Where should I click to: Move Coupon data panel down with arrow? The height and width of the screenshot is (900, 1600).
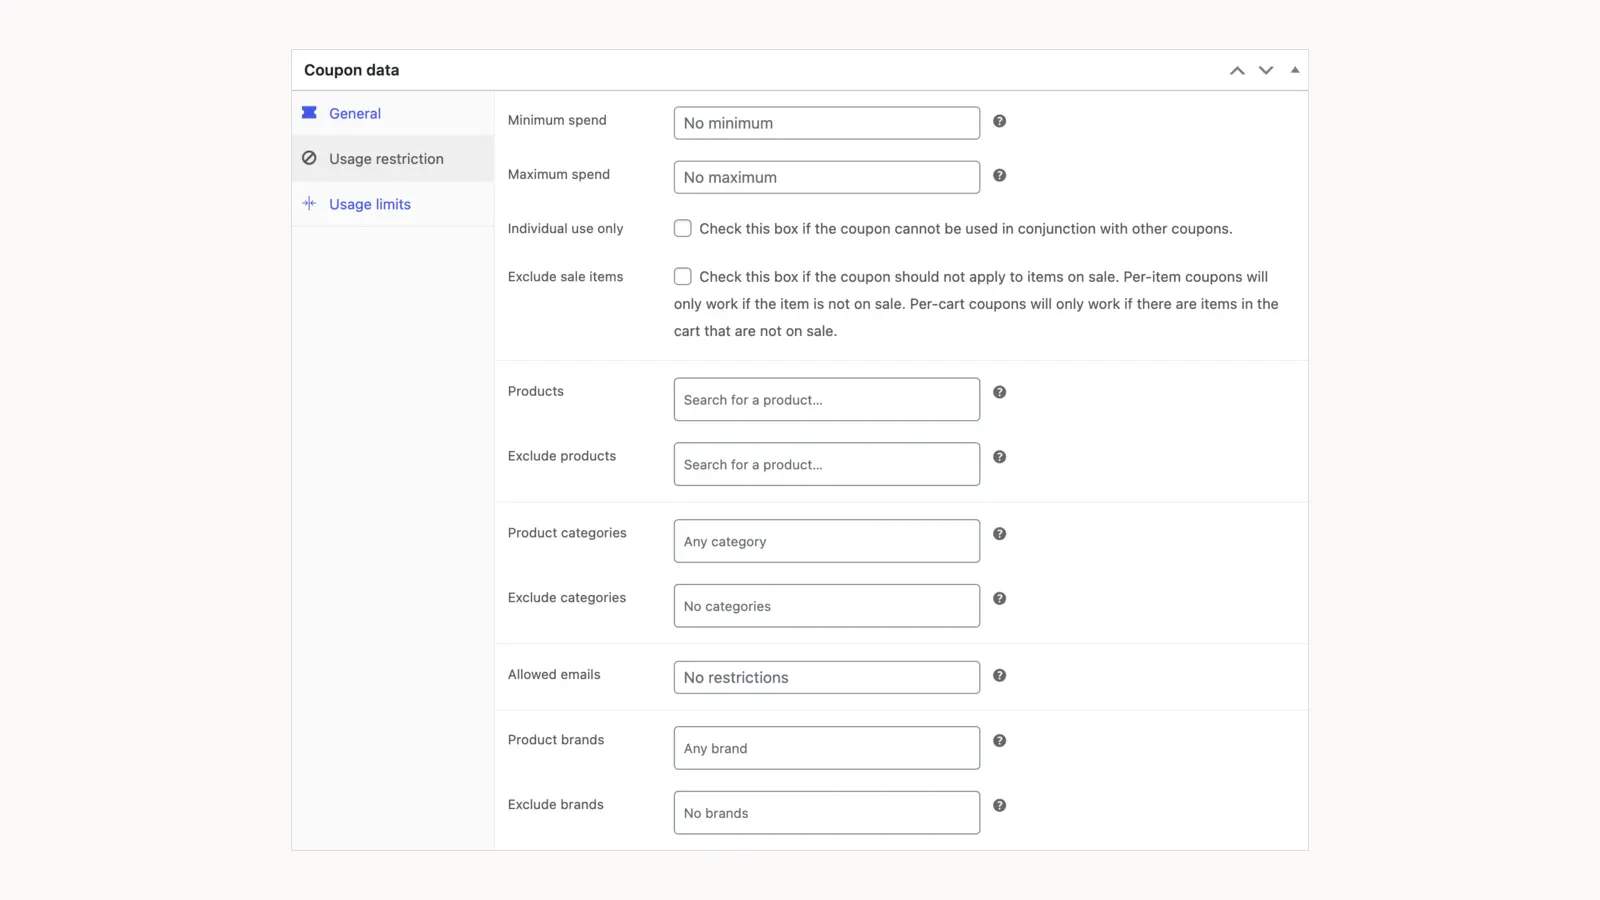pos(1266,70)
